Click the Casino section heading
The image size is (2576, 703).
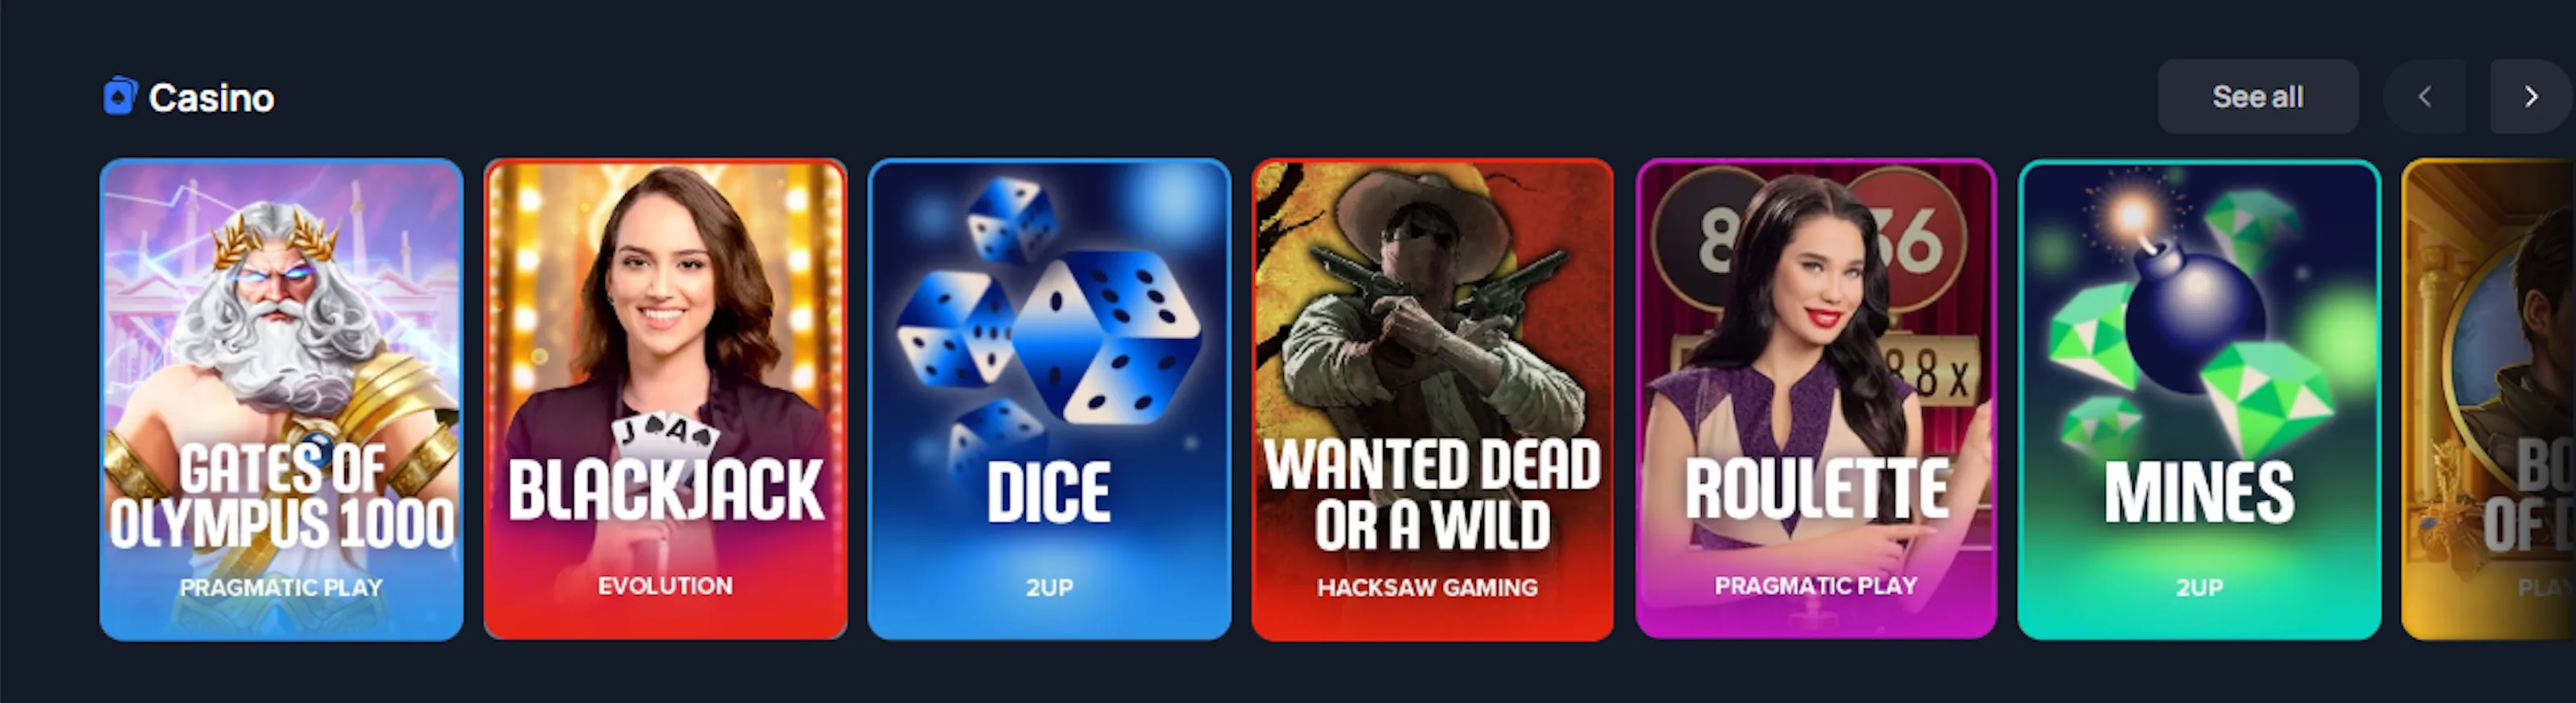click(211, 98)
